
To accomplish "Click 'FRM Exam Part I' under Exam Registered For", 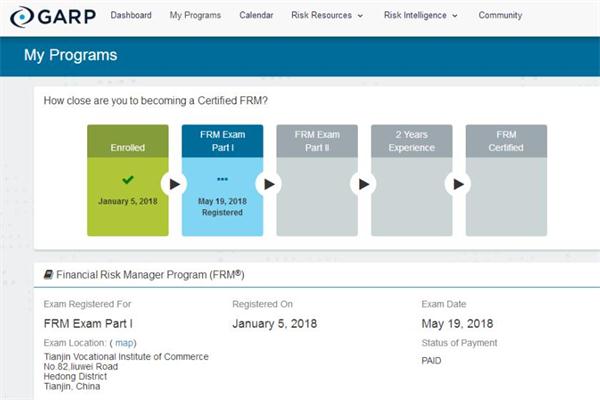I will click(88, 324).
